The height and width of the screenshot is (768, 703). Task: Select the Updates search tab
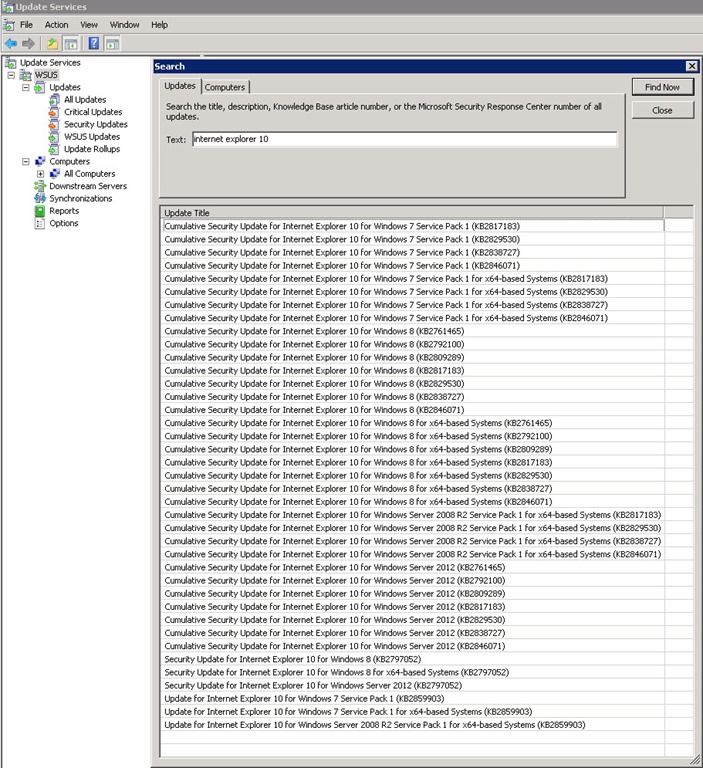point(180,86)
